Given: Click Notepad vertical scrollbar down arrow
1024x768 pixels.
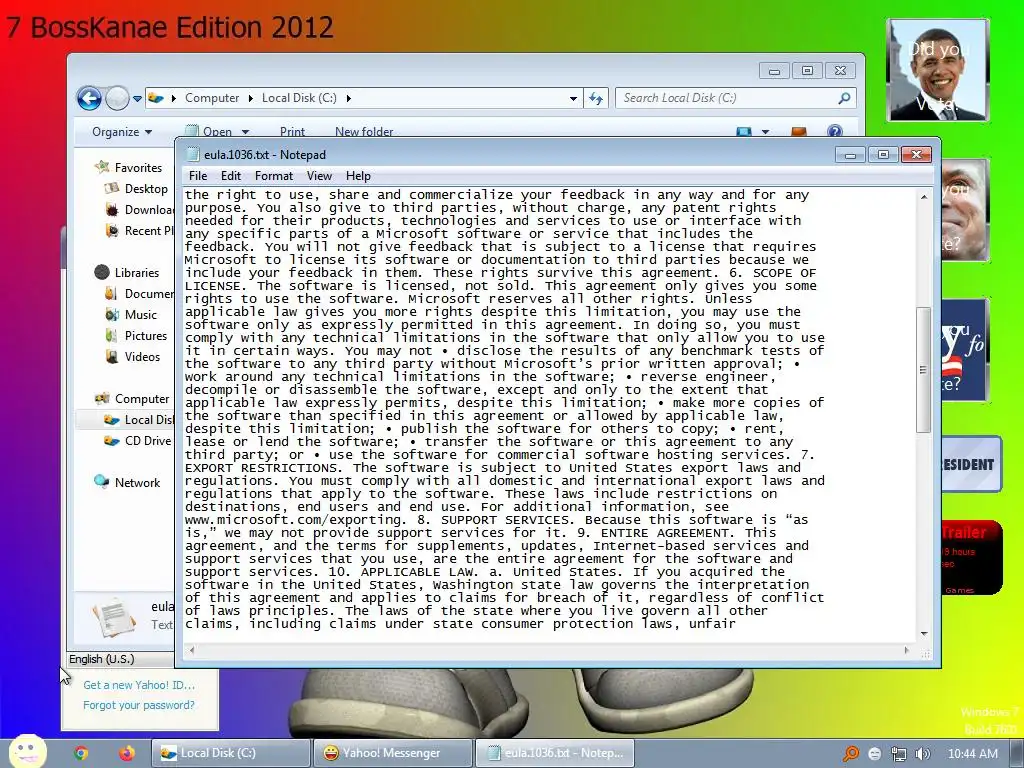Looking at the screenshot, I should pos(923,633).
